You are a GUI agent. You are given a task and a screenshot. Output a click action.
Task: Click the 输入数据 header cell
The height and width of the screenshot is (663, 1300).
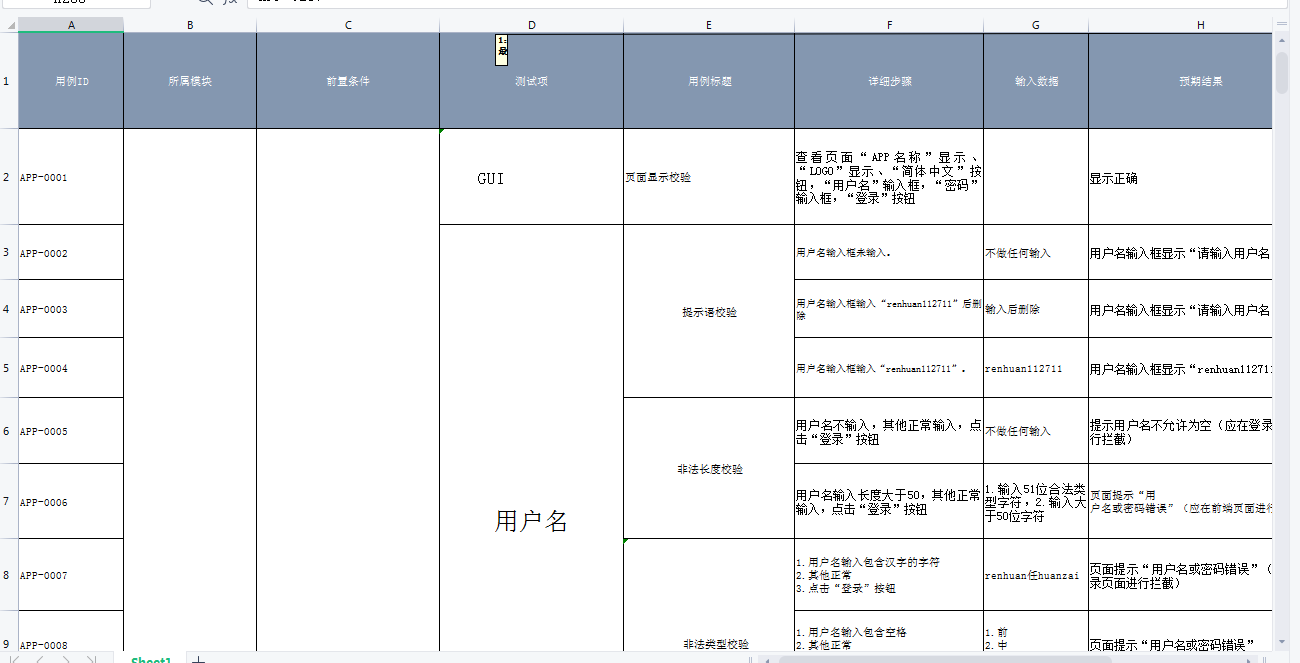click(1036, 81)
